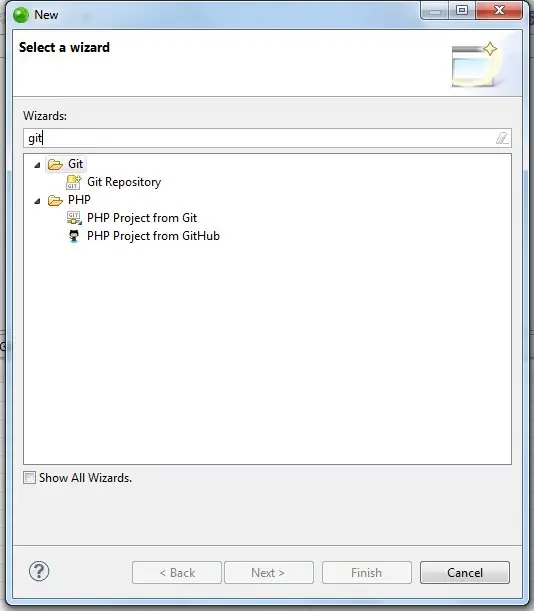Enable the Show All Wizards checkbox
Screen dimensions: 534x611
click(x=29, y=477)
